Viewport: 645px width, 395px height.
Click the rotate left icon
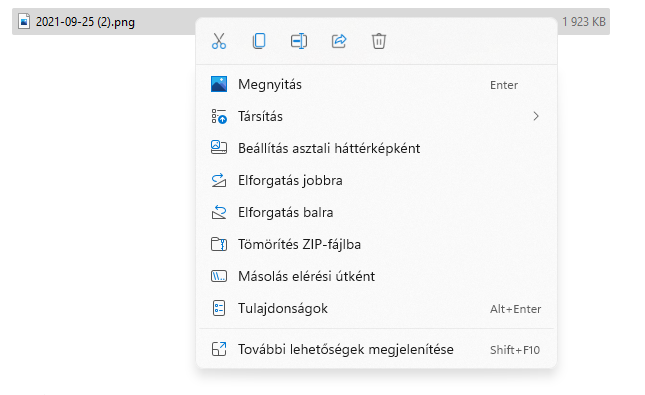(x=219, y=212)
